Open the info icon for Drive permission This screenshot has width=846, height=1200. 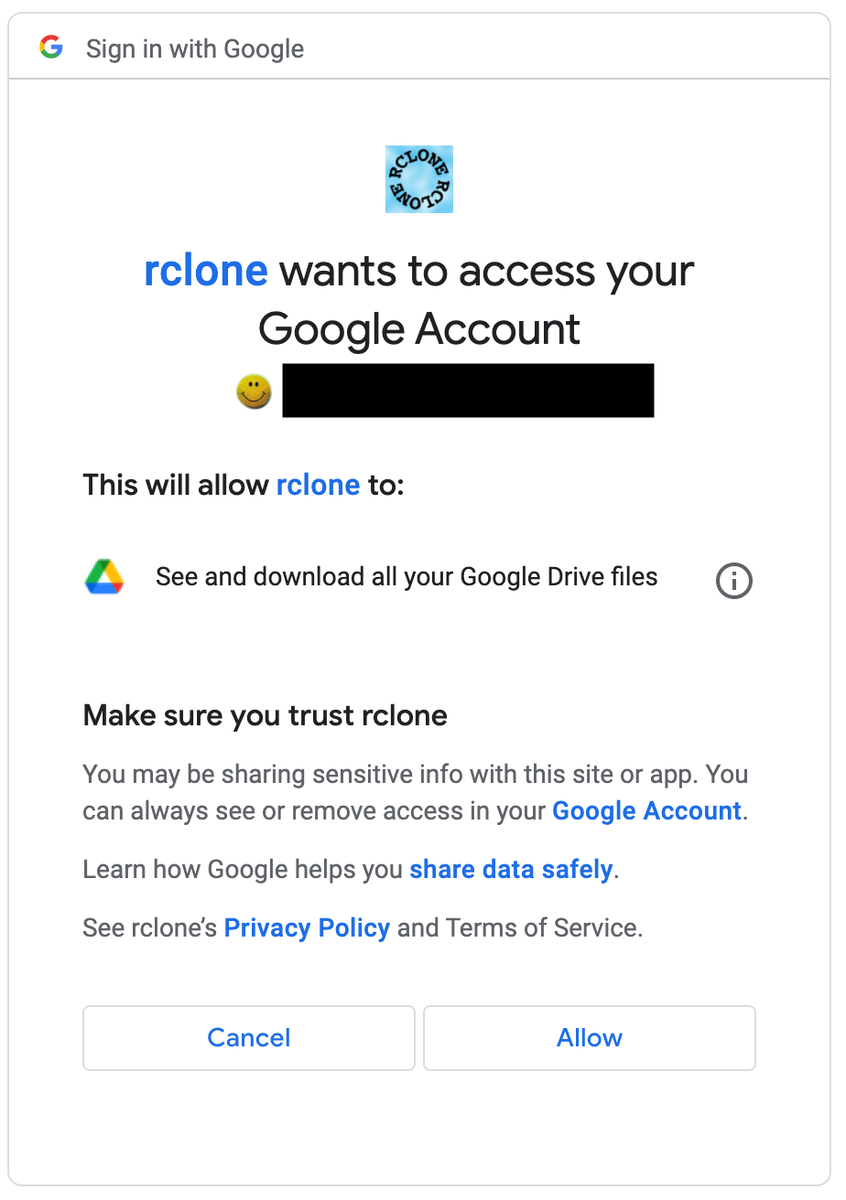click(x=734, y=580)
